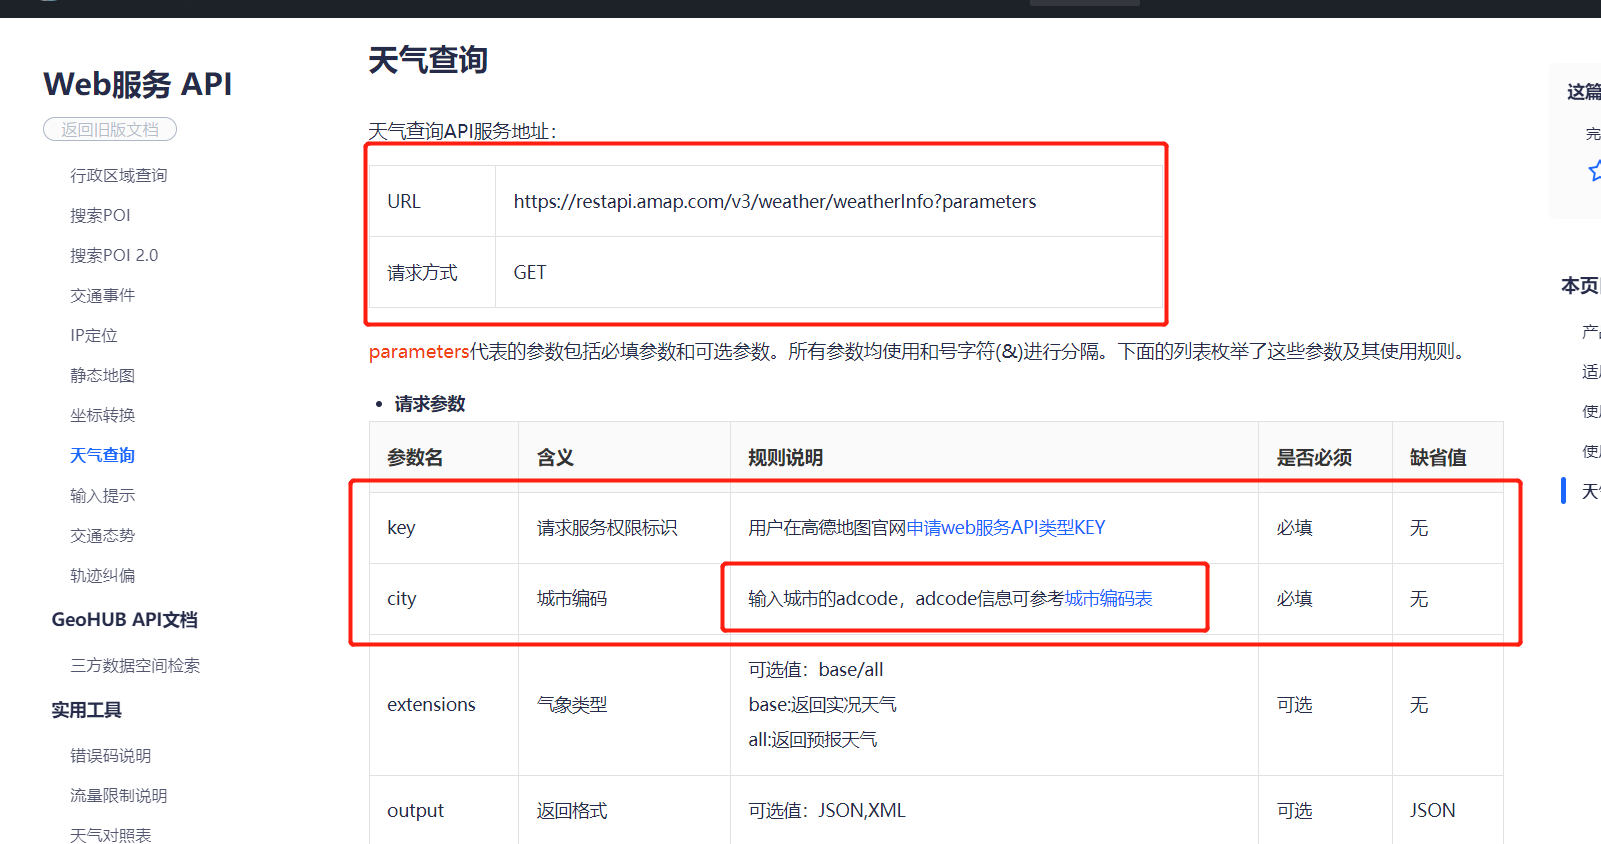
Task: Select 搜索POI 2.0 in sidebar
Action: pos(114,256)
